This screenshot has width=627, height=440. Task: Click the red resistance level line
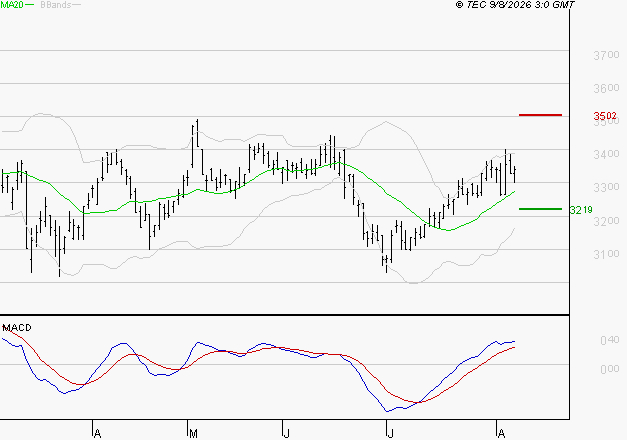pos(540,115)
